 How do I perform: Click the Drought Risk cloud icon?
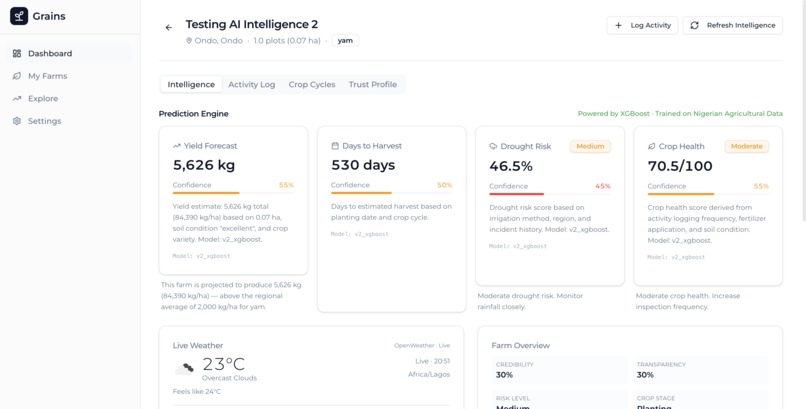tap(493, 146)
